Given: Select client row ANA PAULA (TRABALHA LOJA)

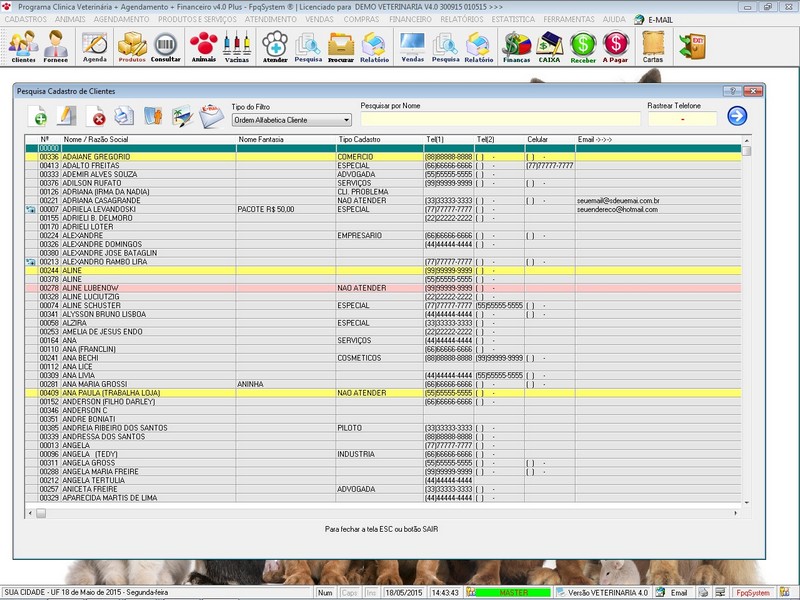Looking at the screenshot, I should pyautogui.click(x=383, y=393).
